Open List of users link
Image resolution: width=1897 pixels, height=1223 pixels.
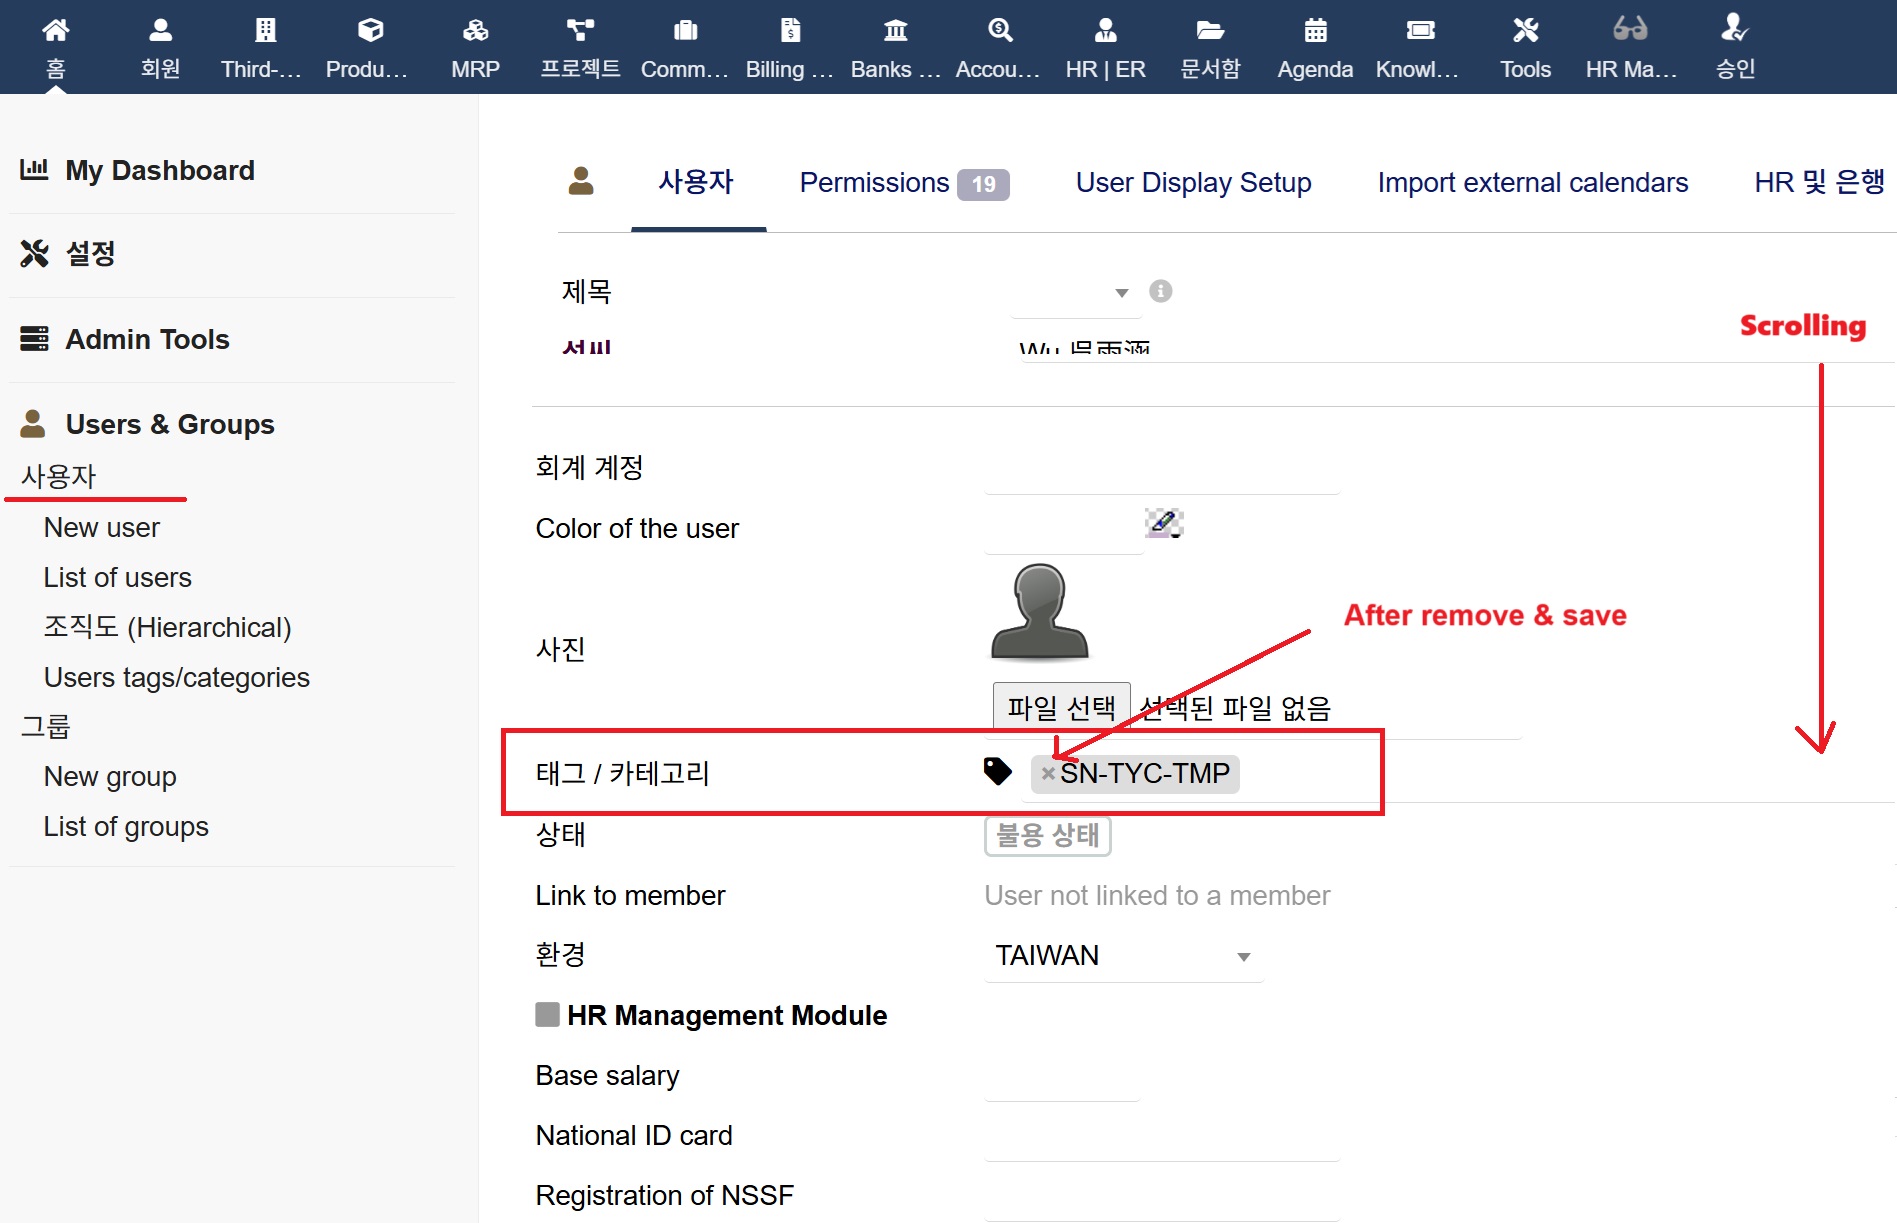tap(117, 578)
